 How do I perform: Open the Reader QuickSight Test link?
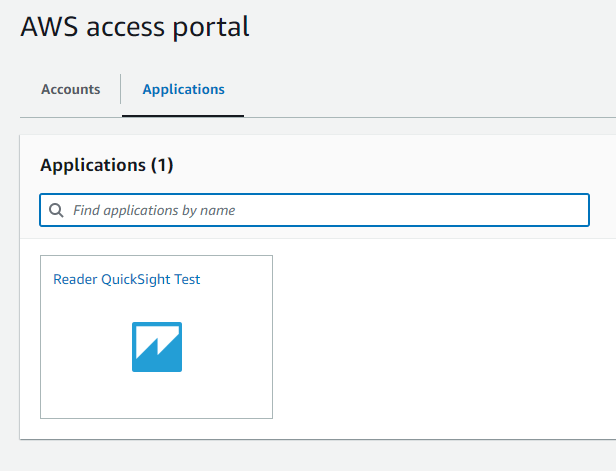tap(126, 279)
